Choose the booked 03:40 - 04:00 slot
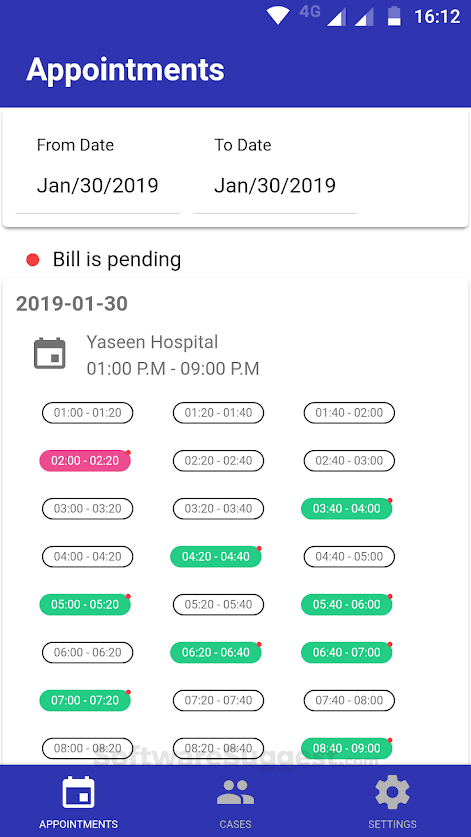The width and height of the screenshot is (471, 837). [x=347, y=509]
